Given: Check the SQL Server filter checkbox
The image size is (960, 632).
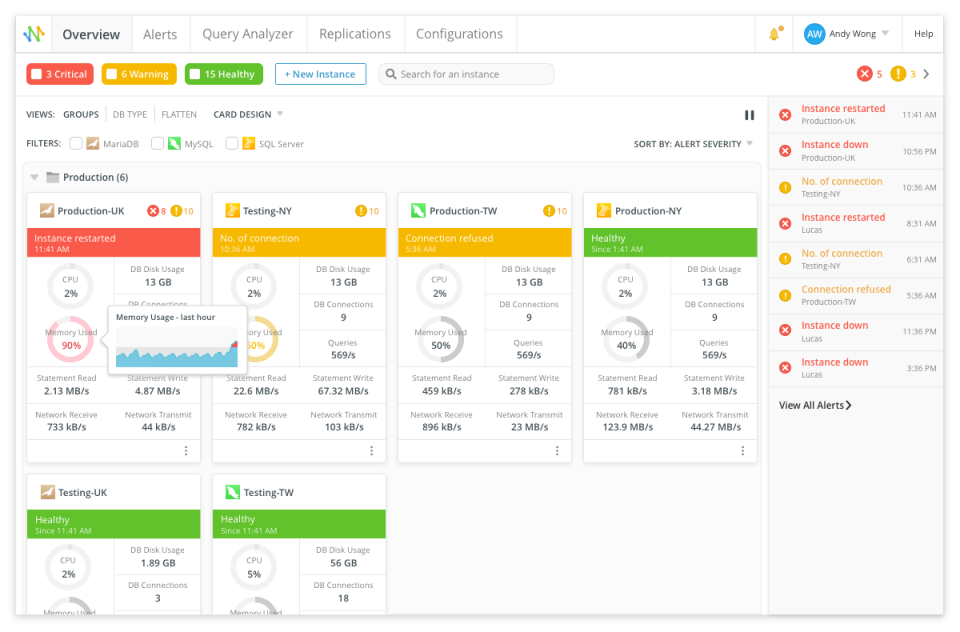Looking at the screenshot, I should [233, 143].
